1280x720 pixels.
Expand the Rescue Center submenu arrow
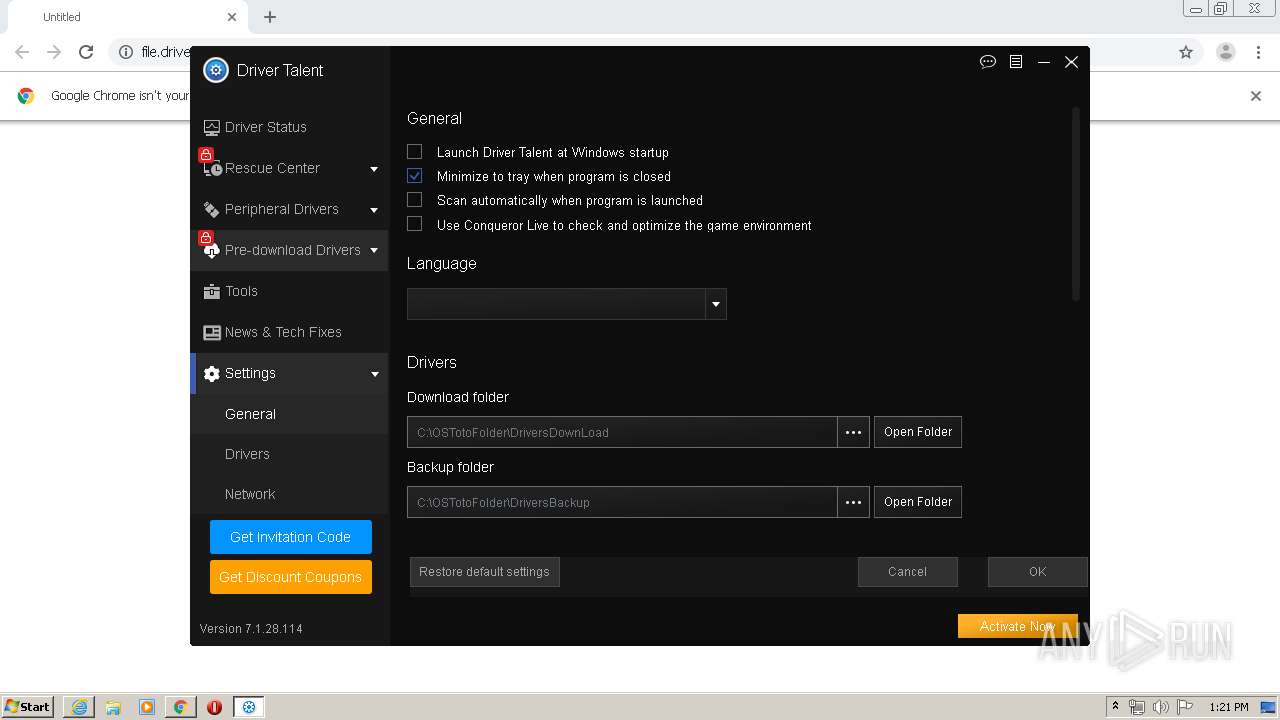[x=374, y=169]
